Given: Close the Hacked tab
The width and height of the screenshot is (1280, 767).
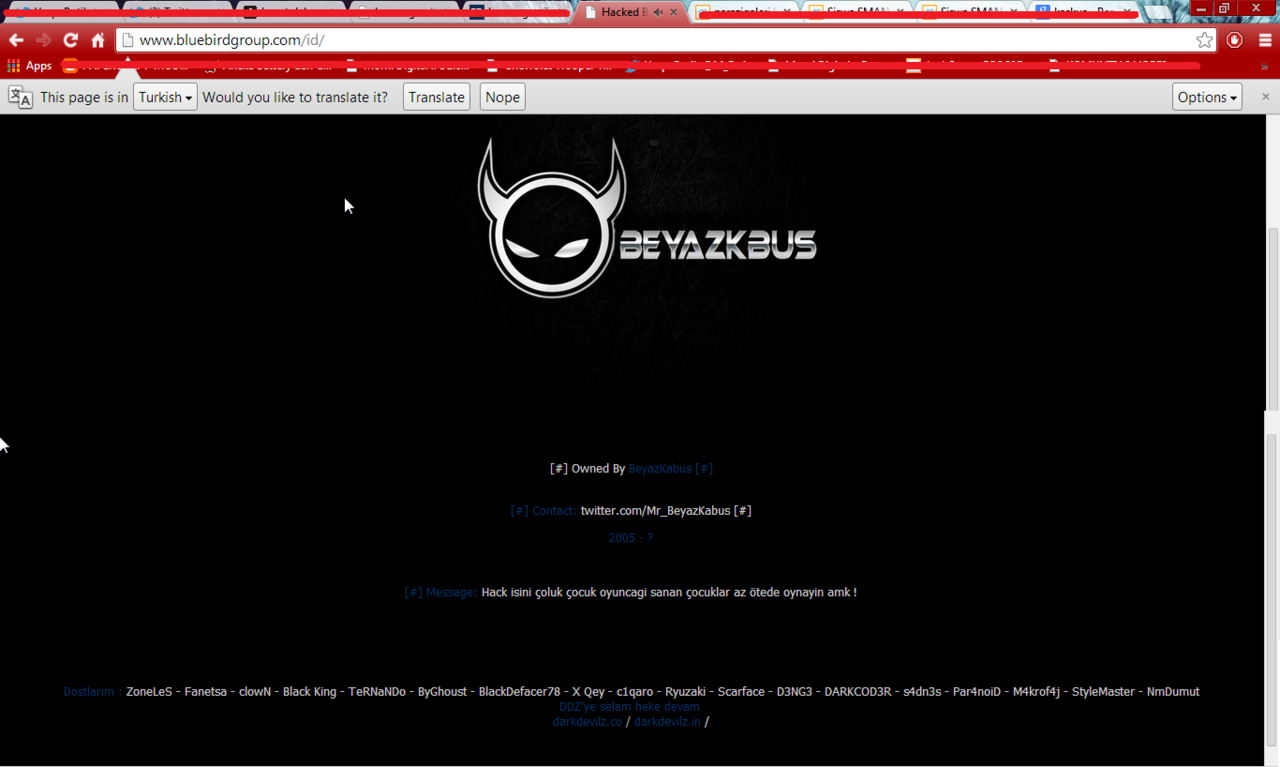Looking at the screenshot, I should pyautogui.click(x=673, y=12).
